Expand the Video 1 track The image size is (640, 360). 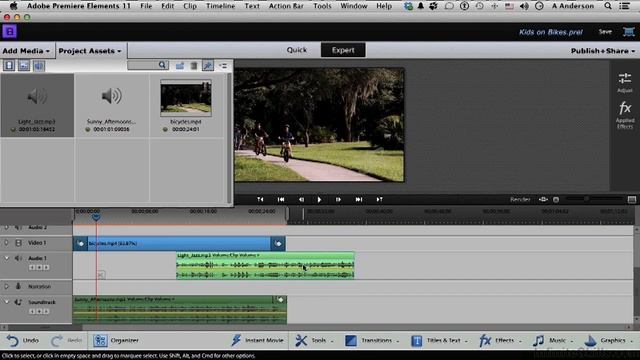tap(6, 243)
